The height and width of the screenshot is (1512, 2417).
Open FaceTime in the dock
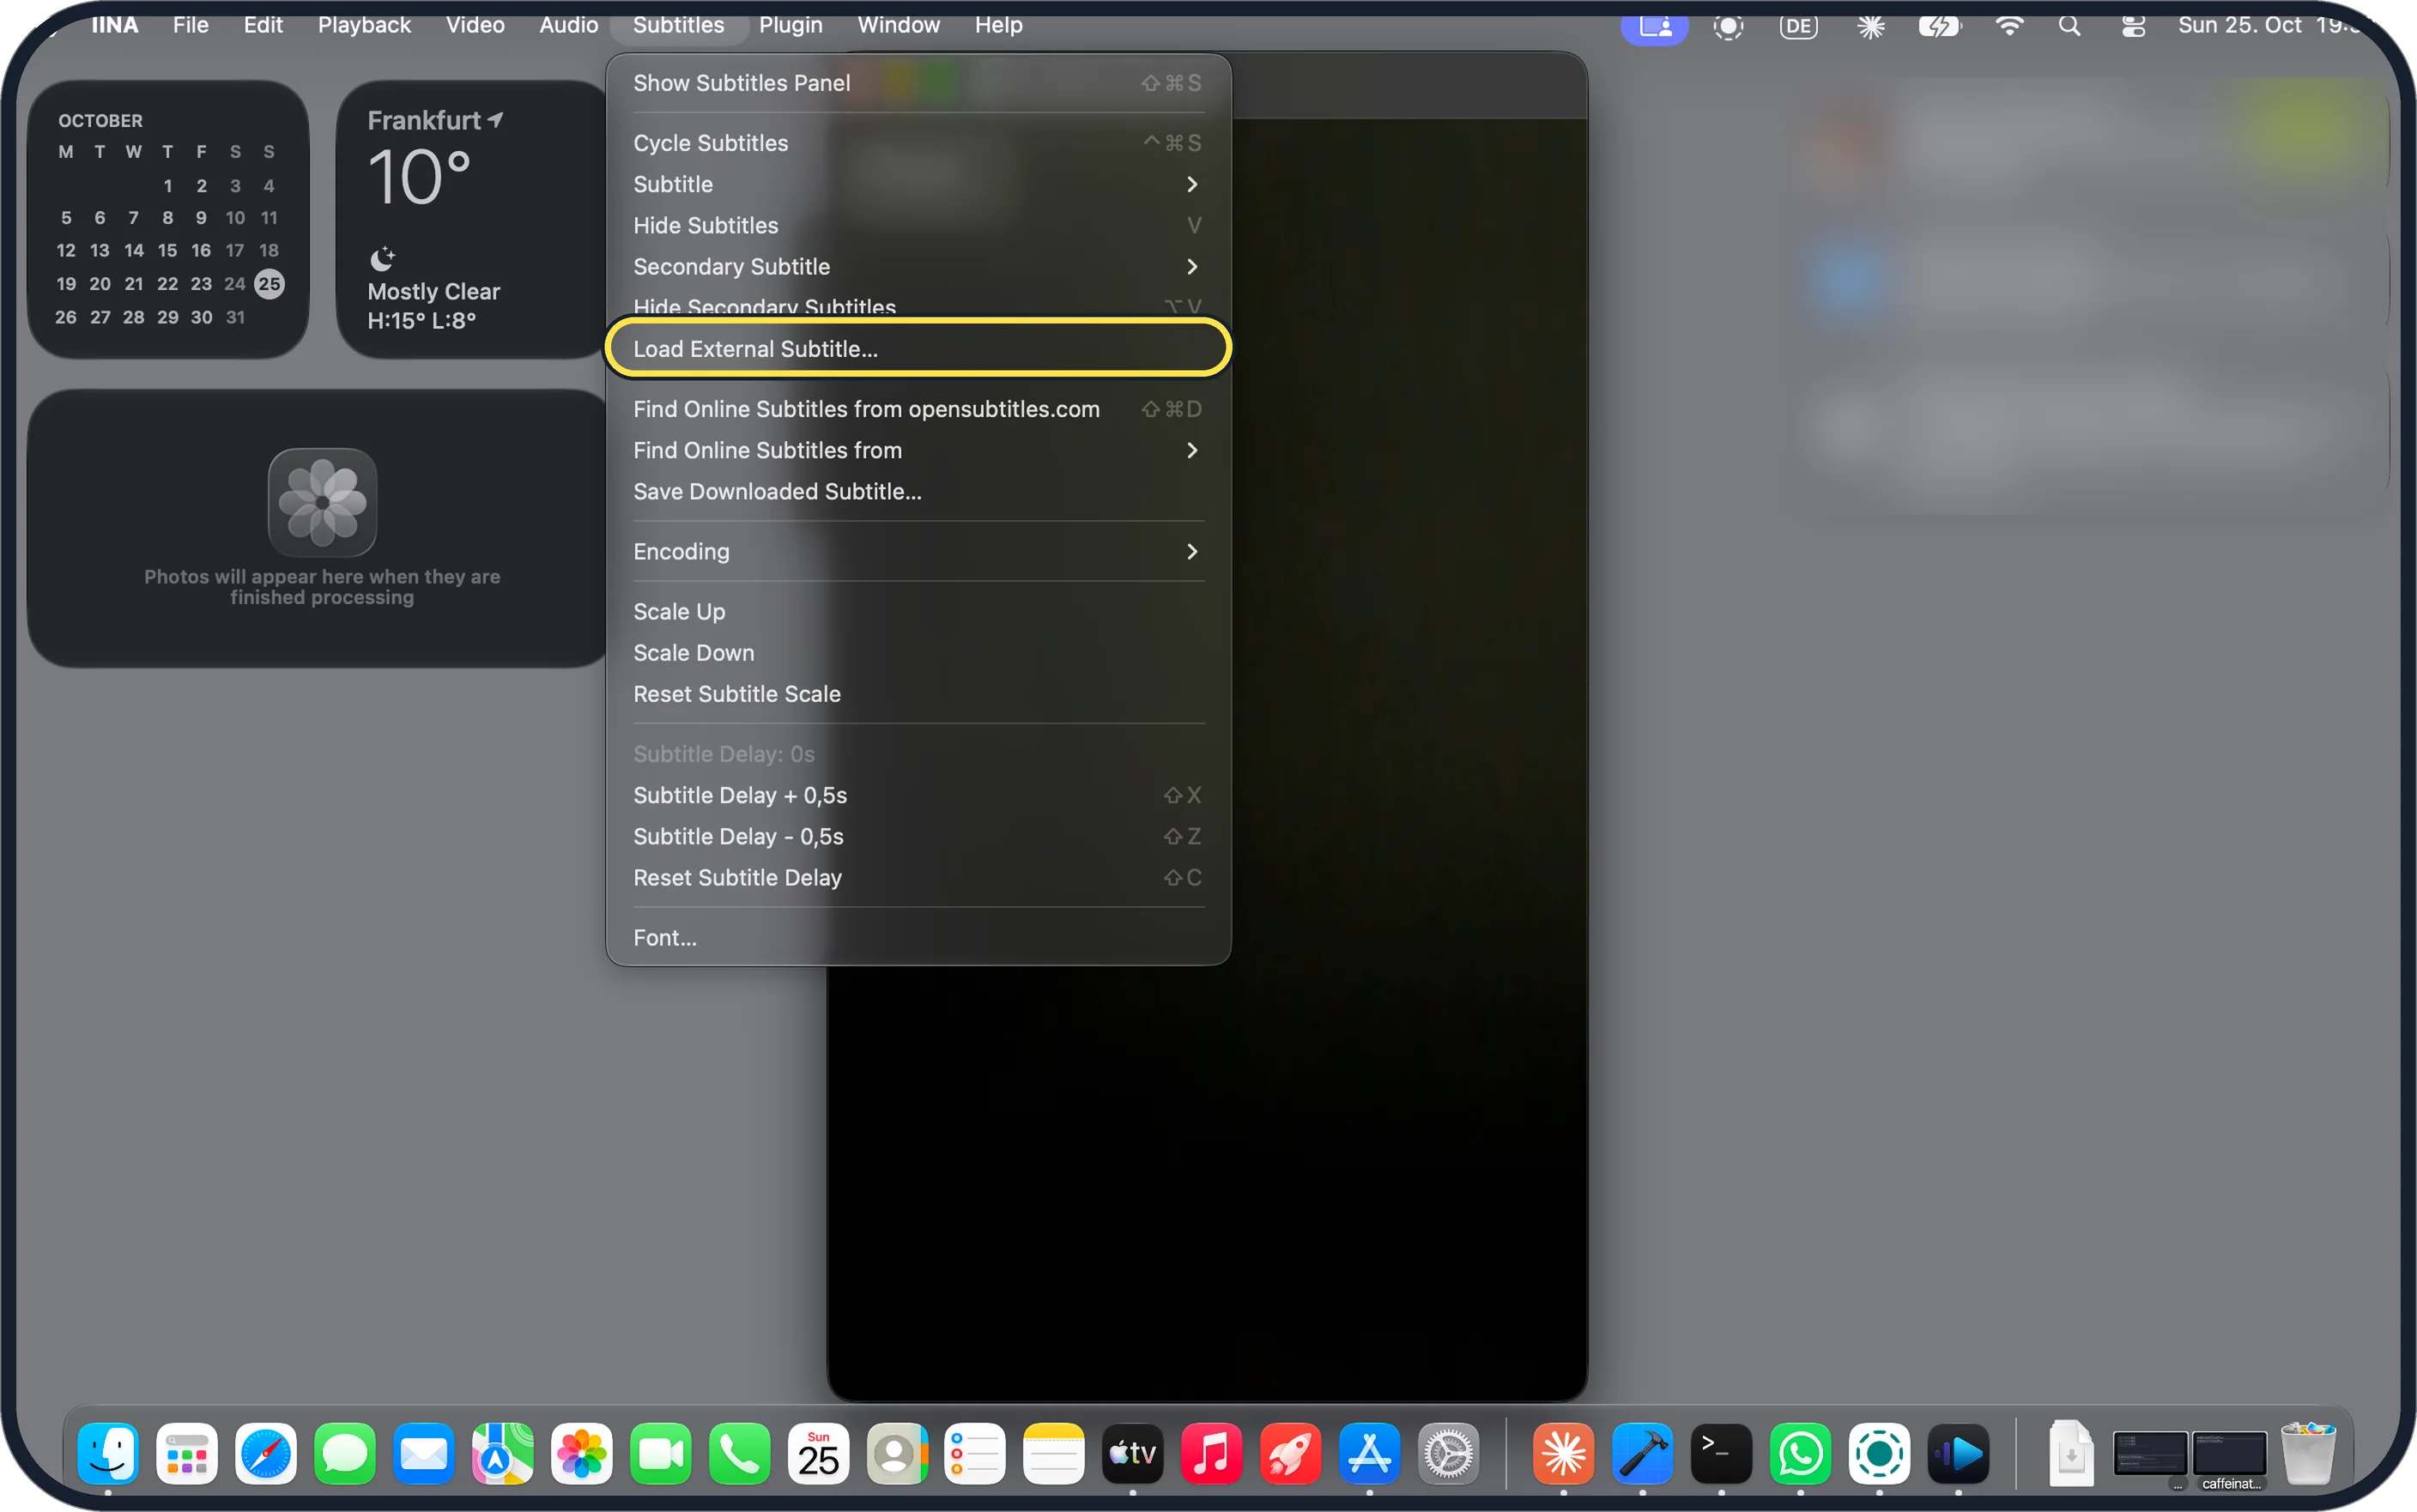[x=661, y=1453]
